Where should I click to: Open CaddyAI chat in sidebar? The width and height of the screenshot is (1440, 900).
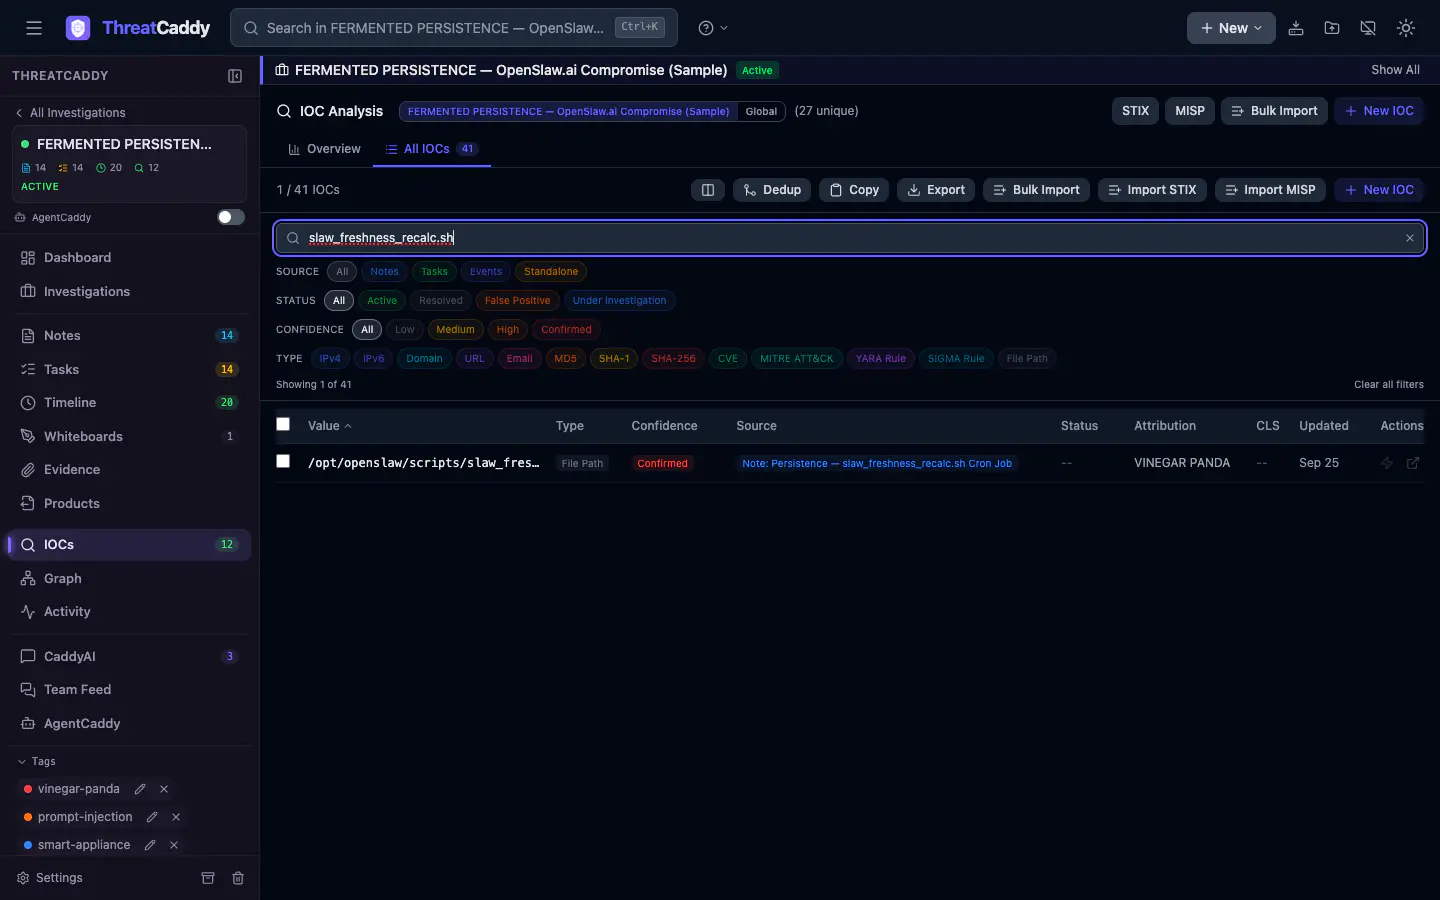[x=130, y=657]
